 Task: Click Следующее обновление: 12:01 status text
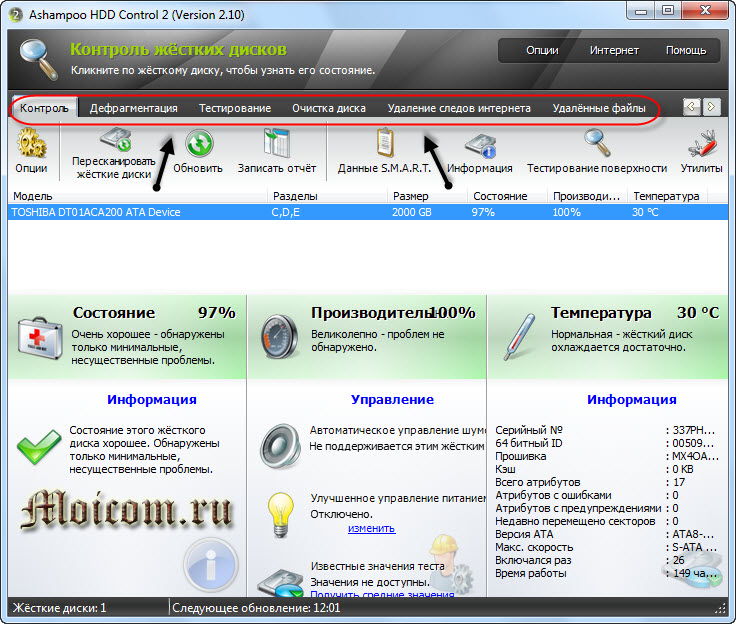(256, 608)
